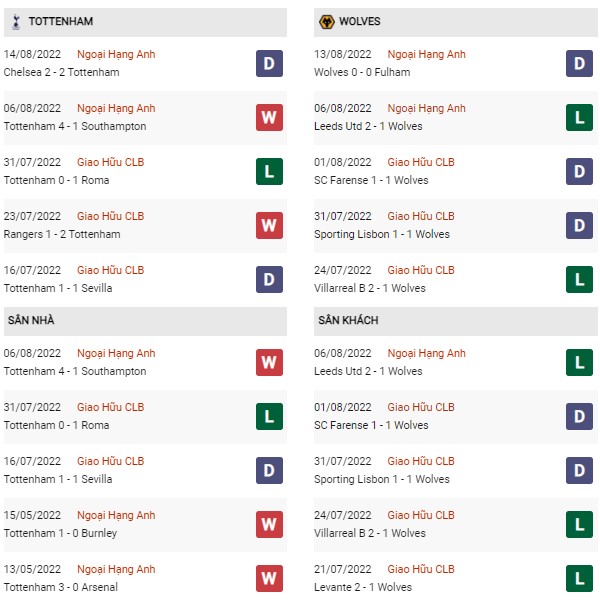The height and width of the screenshot is (604, 600).
Task: Click D badge for Wolves 0-0 Fulham
Action: [x=579, y=64]
